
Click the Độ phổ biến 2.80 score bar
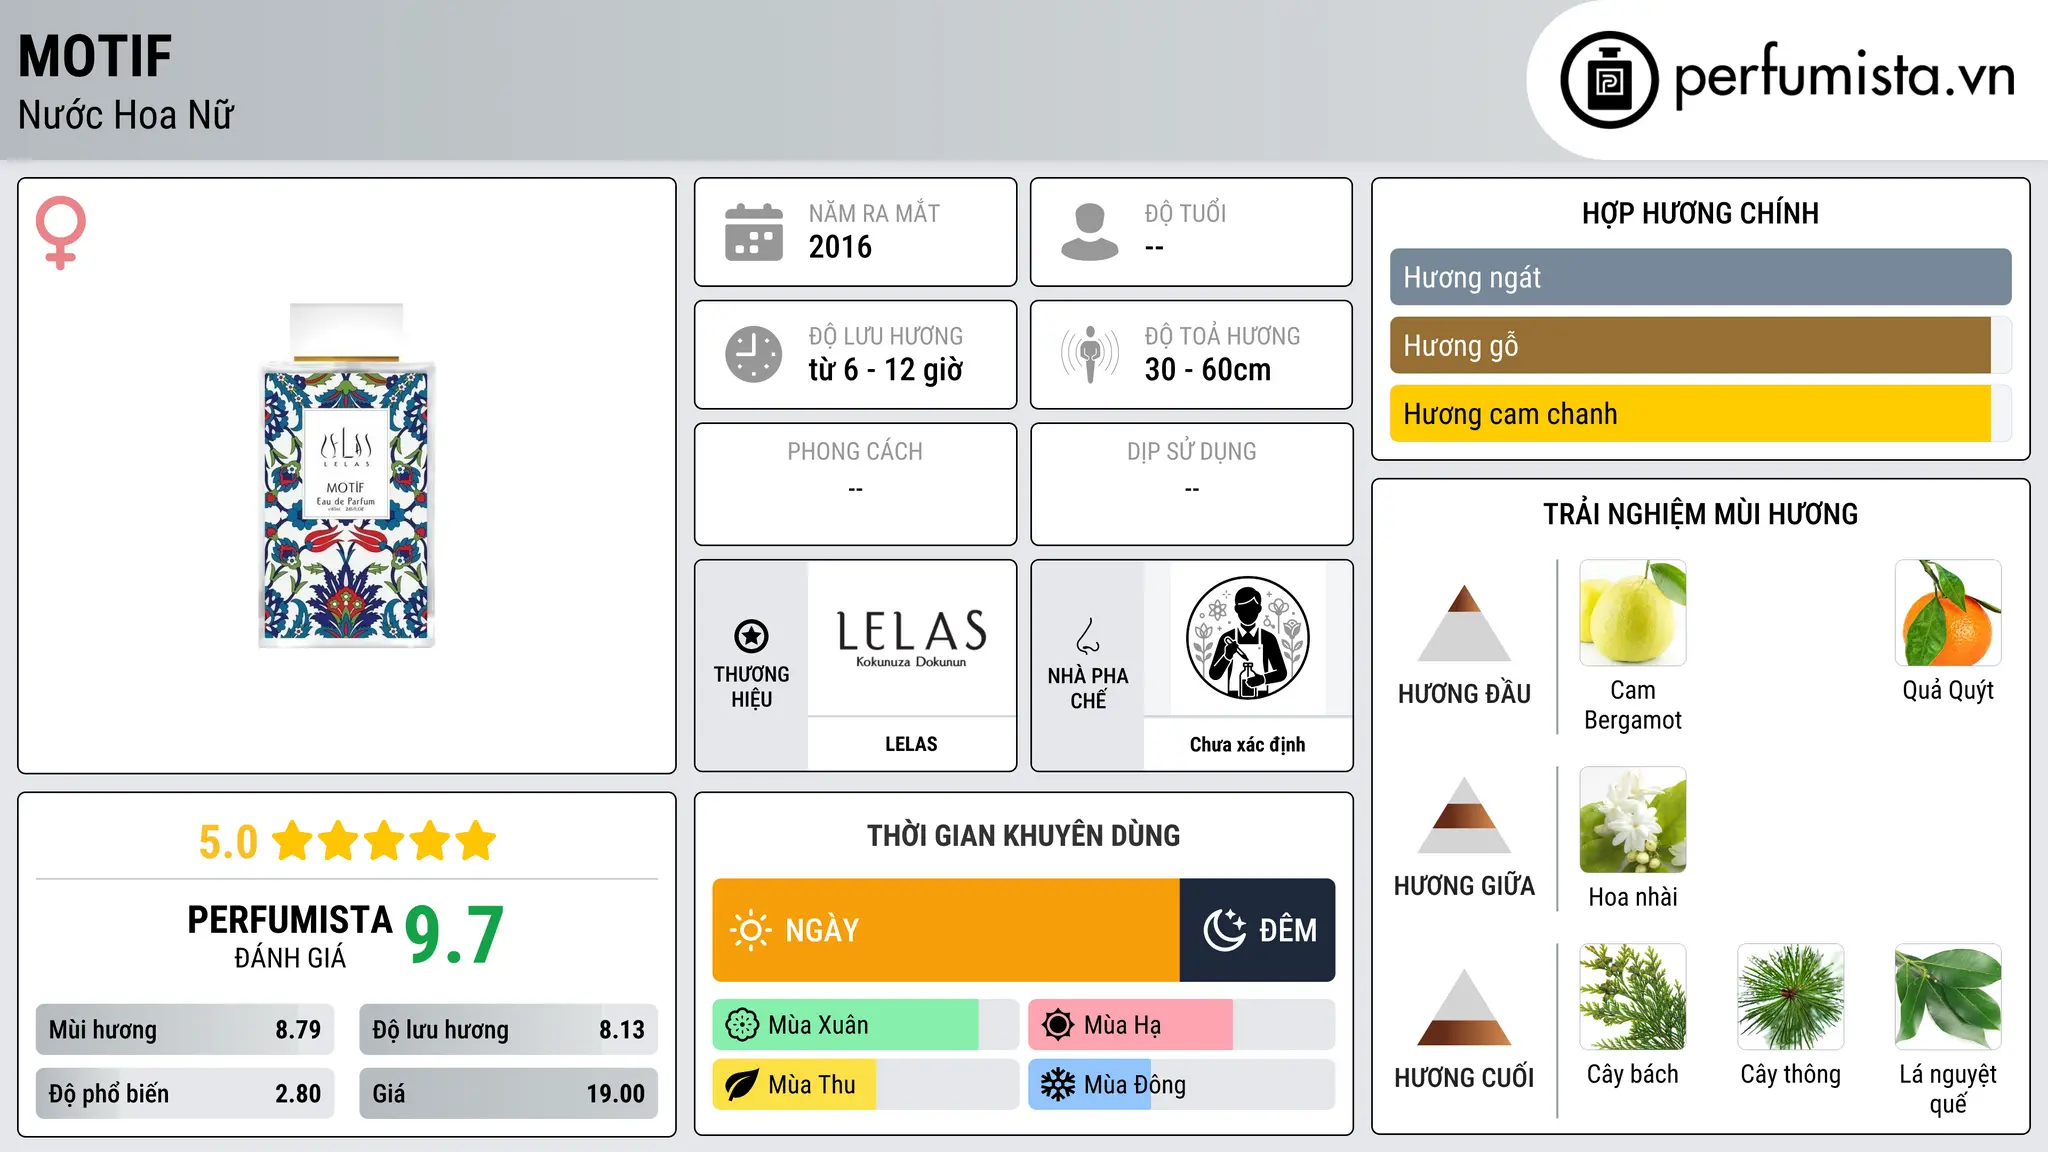click(185, 1093)
